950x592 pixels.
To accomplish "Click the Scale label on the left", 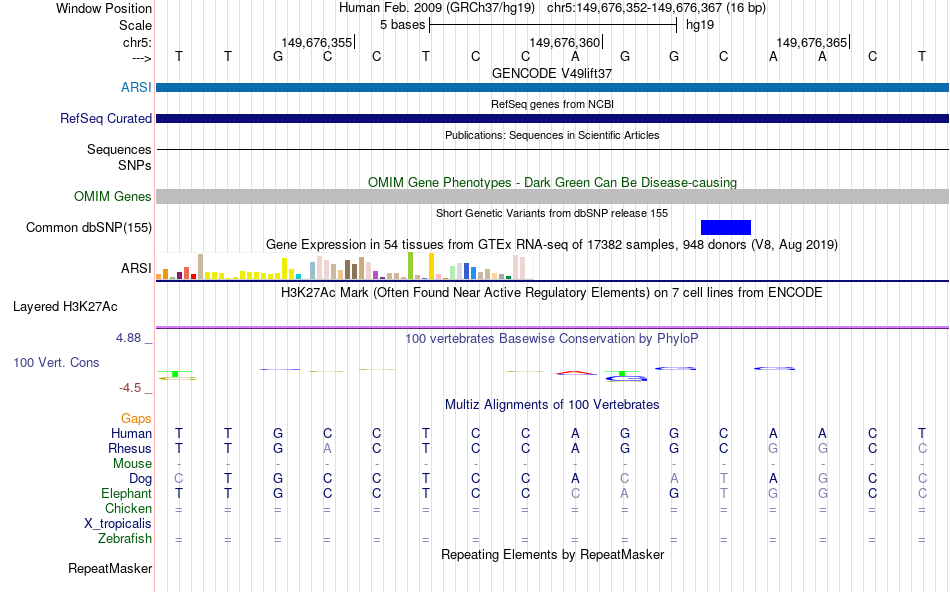I will [x=135, y=25].
